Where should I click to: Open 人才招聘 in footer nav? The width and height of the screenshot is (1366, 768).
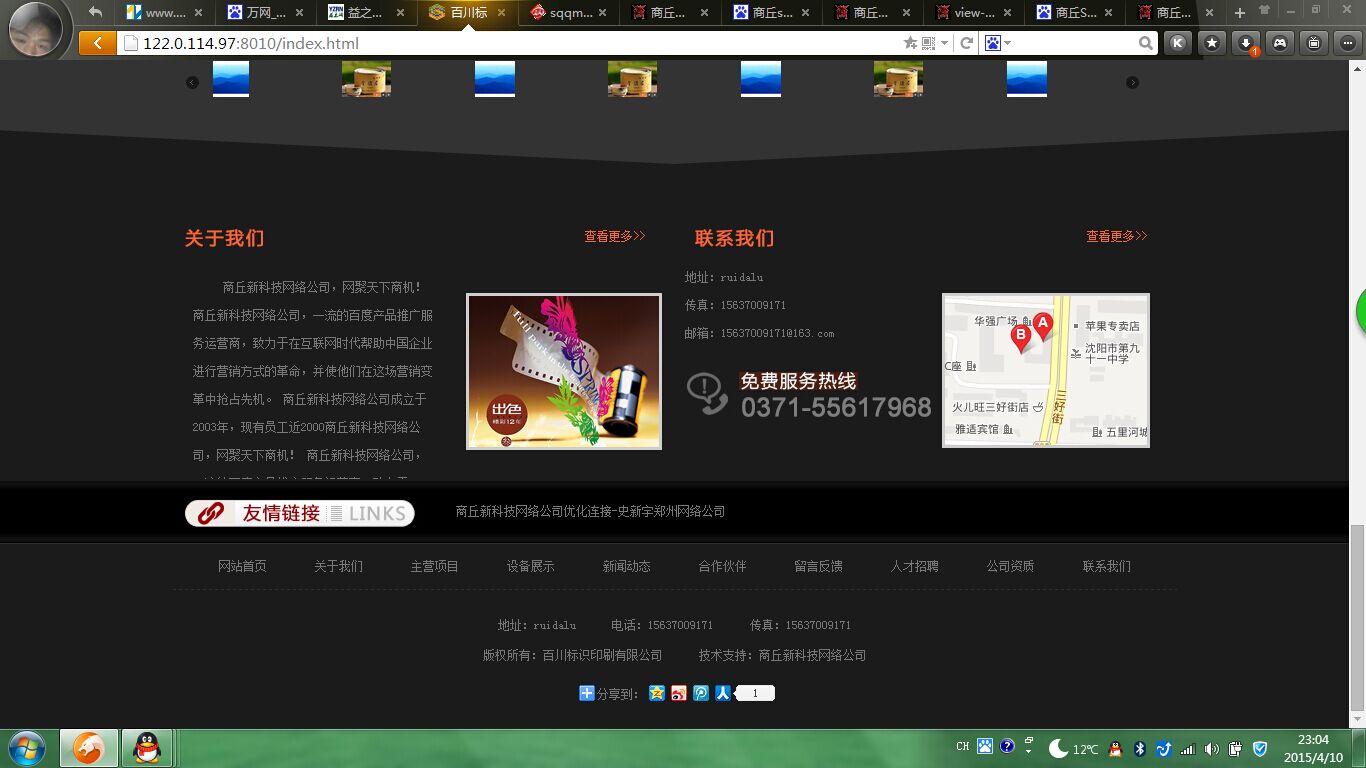tap(914, 566)
